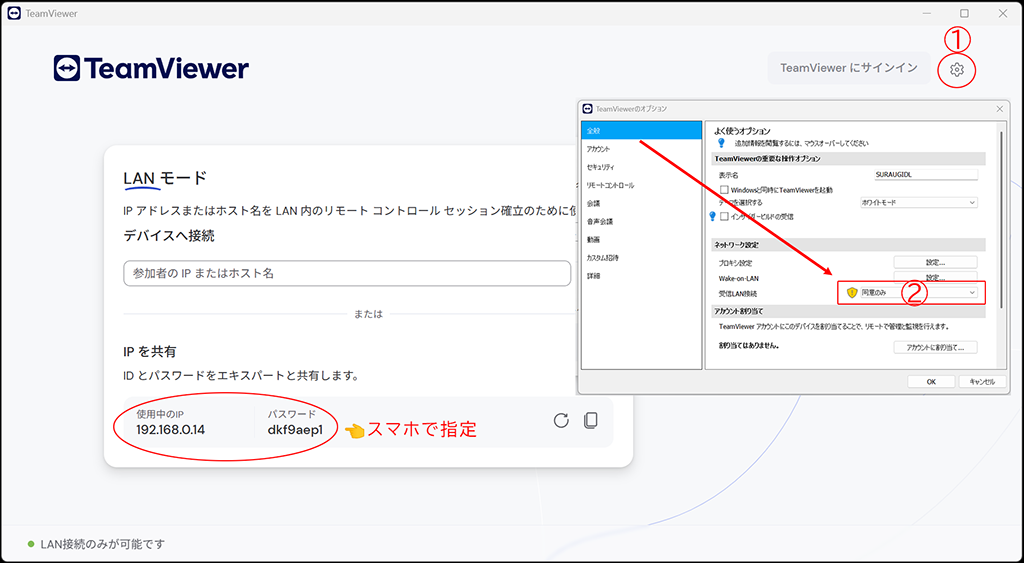
Task: Open 動画 options category
Action: tap(641, 240)
